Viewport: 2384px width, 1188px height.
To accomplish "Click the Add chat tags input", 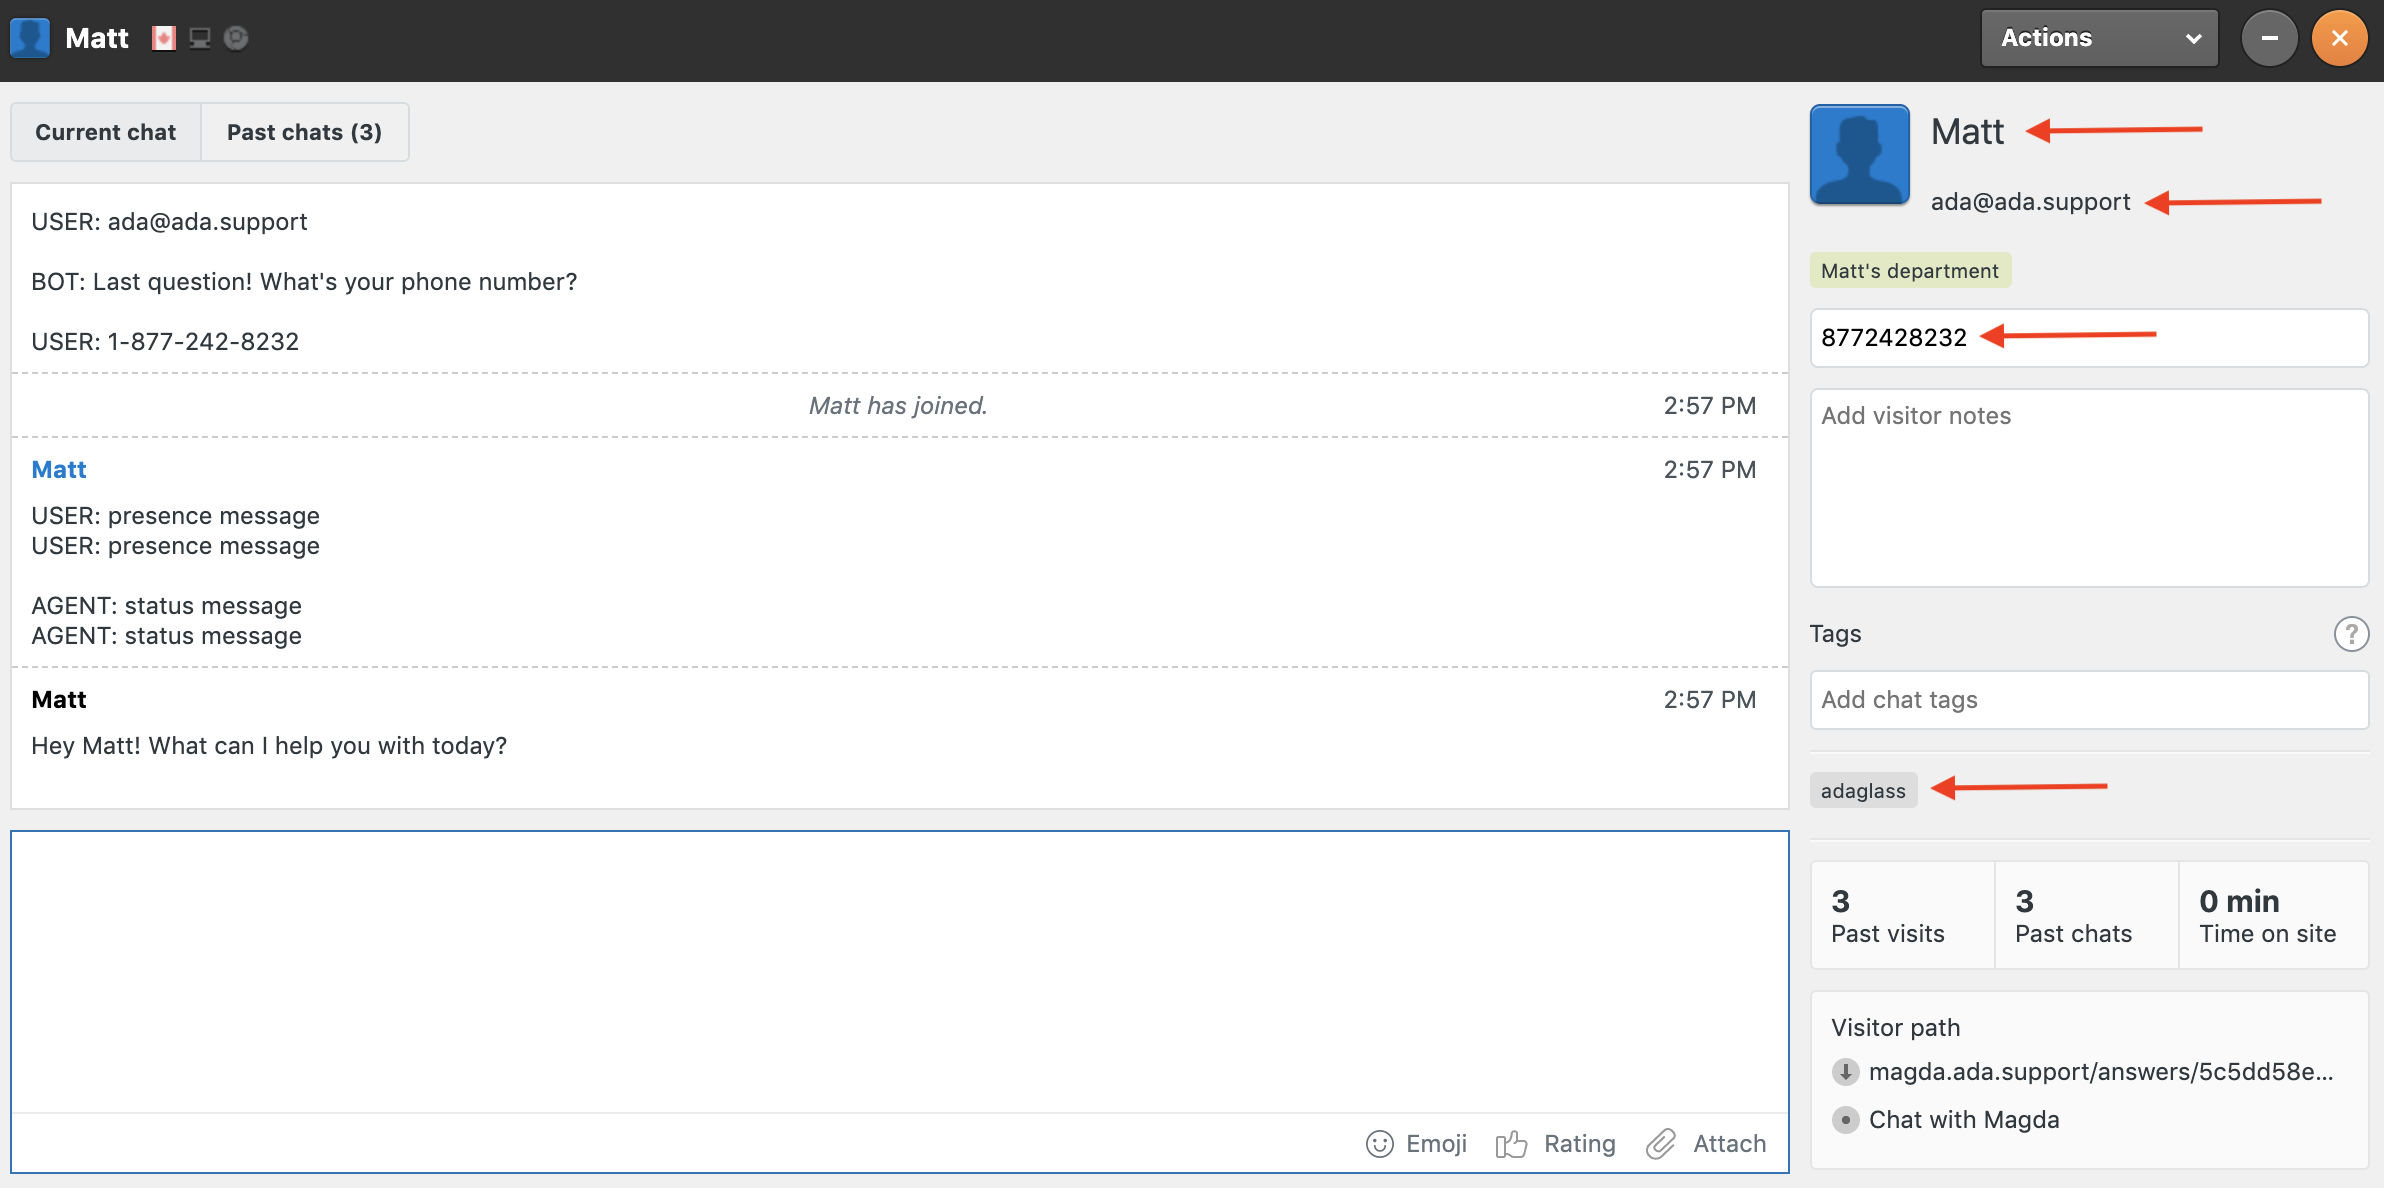I will [x=2089, y=700].
